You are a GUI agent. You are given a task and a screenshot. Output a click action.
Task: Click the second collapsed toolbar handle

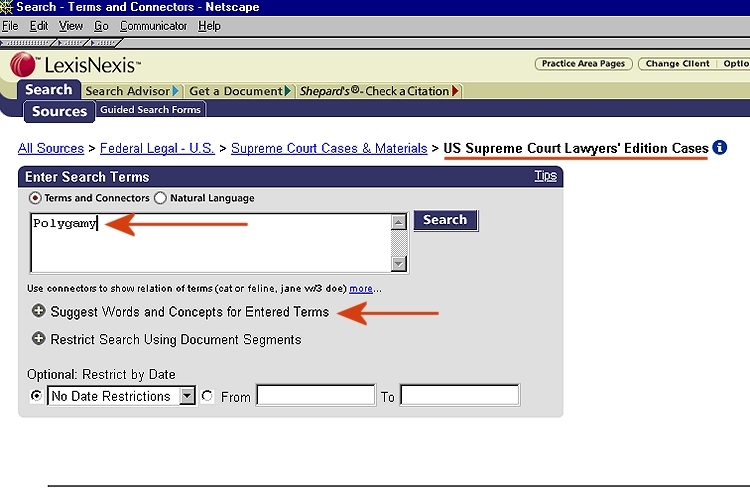tap(71, 43)
